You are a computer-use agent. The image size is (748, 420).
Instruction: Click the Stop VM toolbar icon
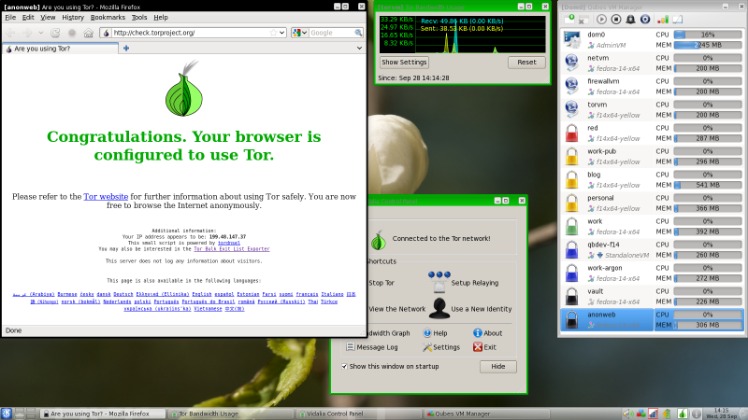pos(616,19)
